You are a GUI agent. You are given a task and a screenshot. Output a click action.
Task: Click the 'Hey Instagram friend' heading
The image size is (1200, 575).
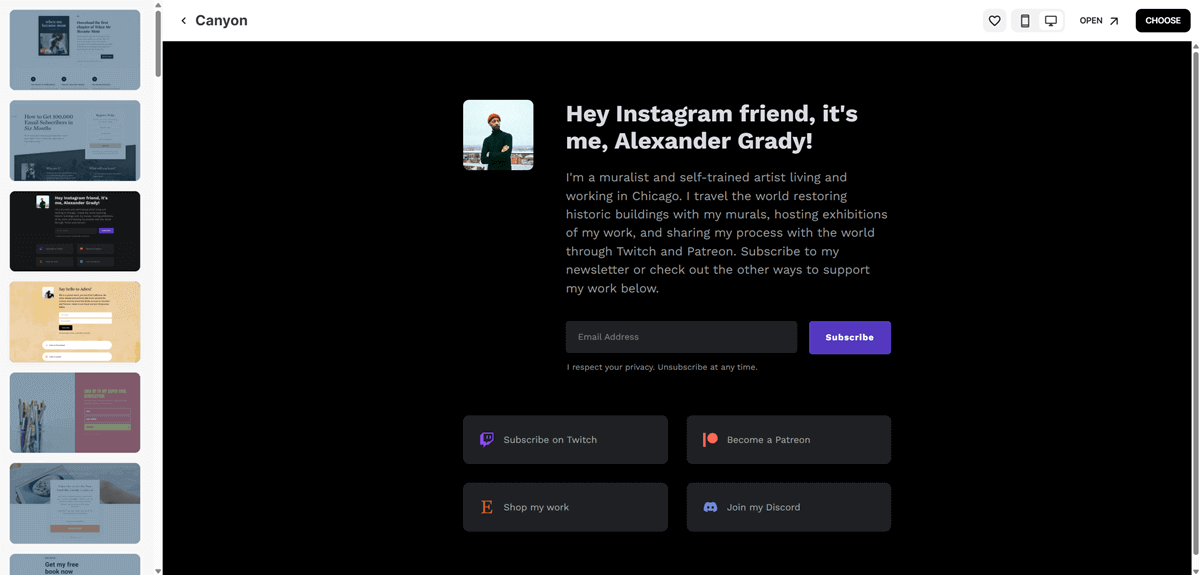click(x=712, y=127)
